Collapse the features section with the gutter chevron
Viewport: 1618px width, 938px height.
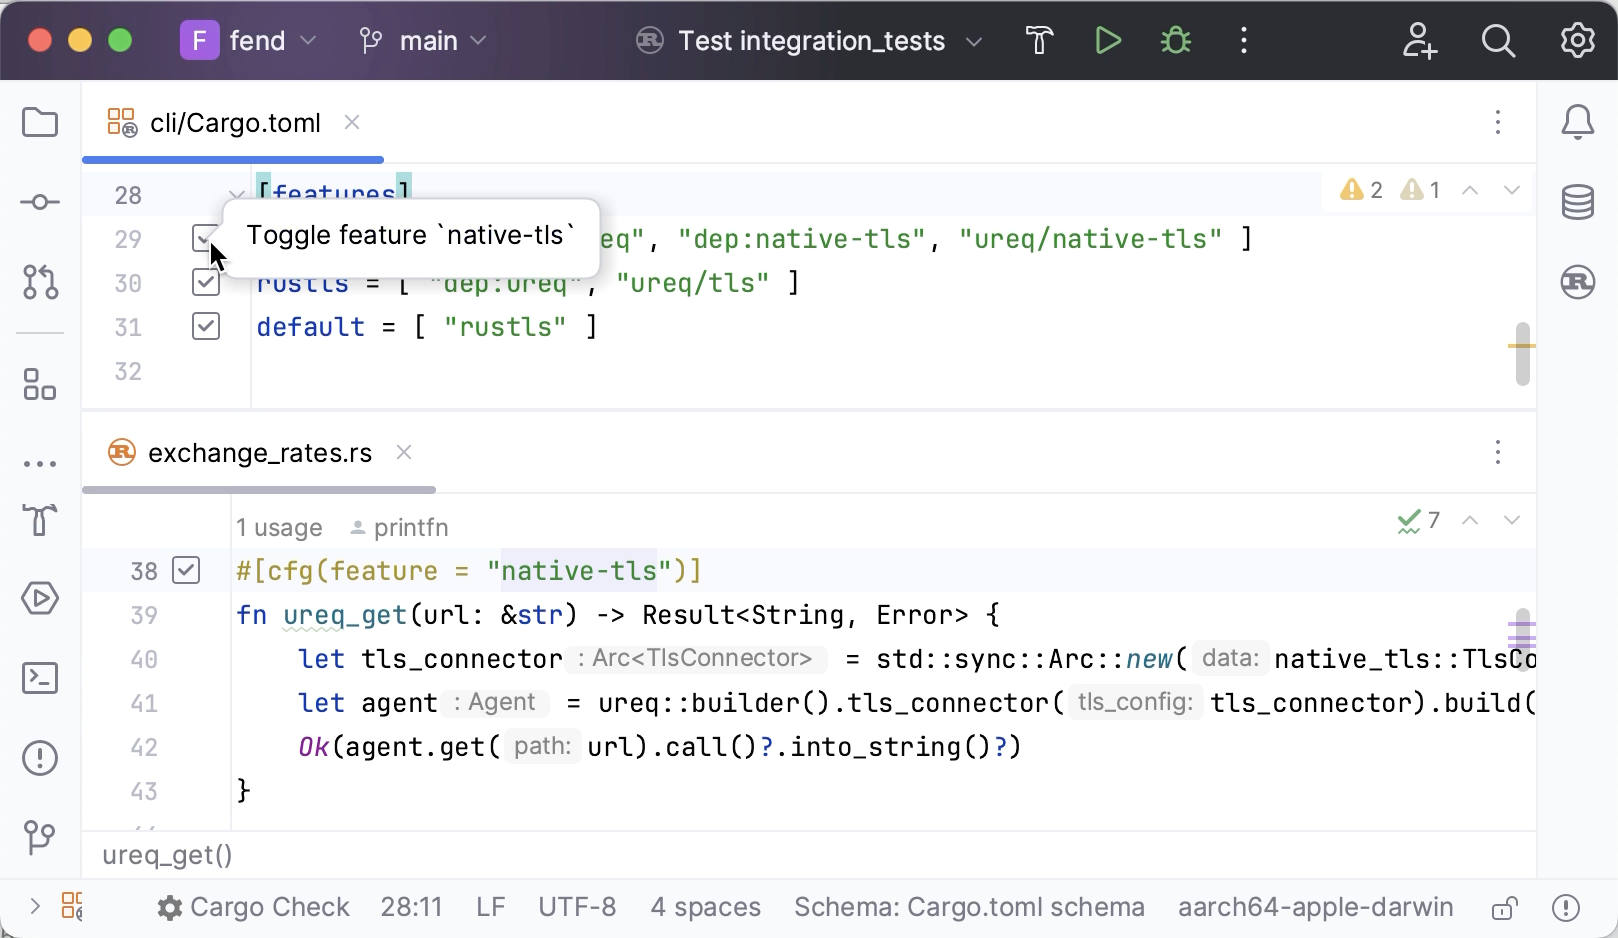[x=237, y=195]
